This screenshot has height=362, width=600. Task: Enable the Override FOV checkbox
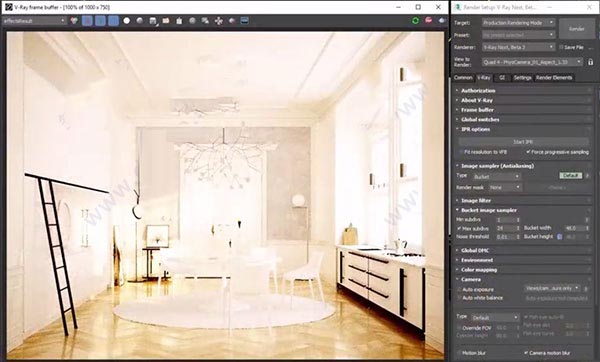[459, 328]
